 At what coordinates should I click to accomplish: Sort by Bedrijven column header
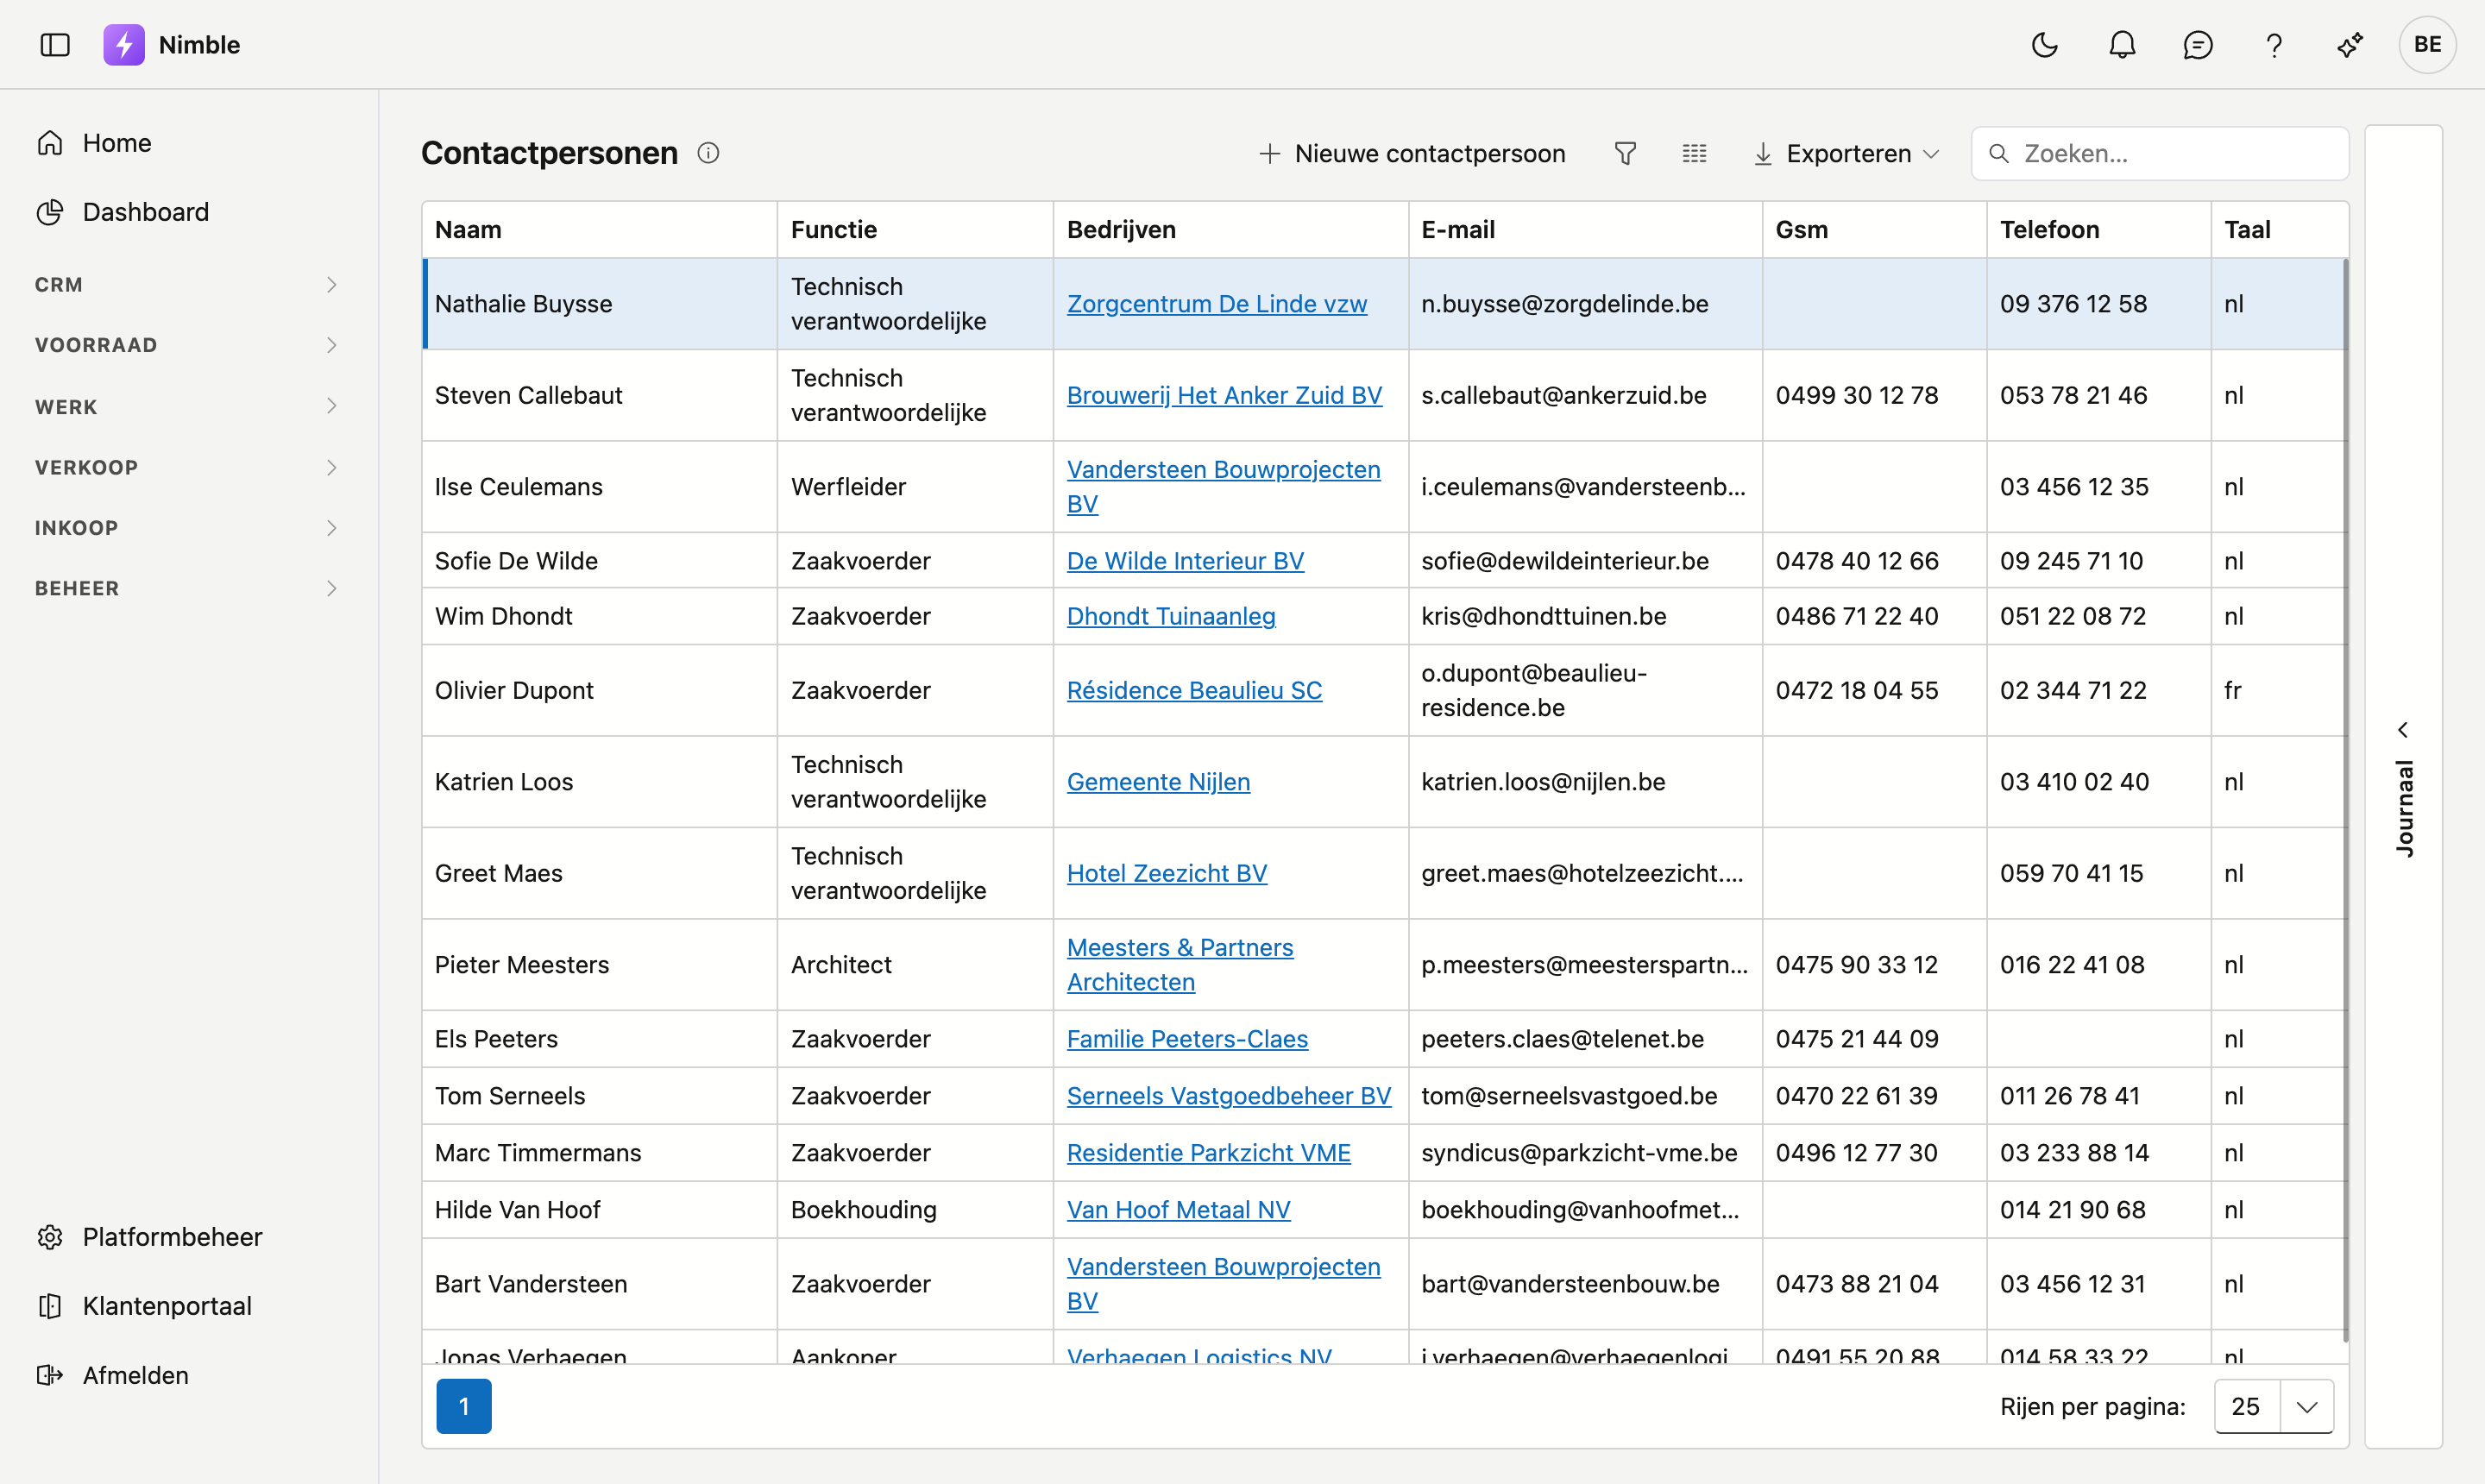1231,230
